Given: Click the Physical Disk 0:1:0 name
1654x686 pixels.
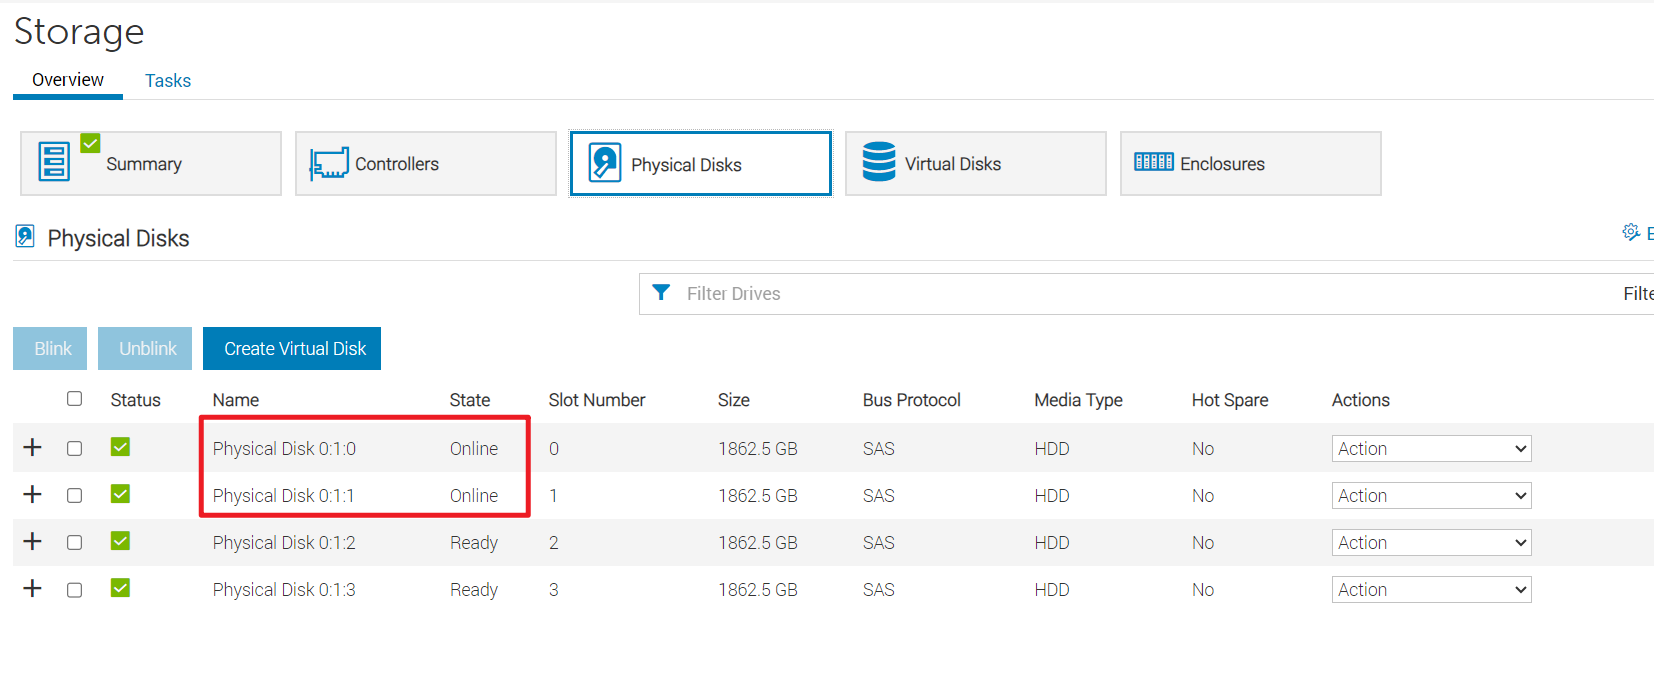Looking at the screenshot, I should (284, 449).
